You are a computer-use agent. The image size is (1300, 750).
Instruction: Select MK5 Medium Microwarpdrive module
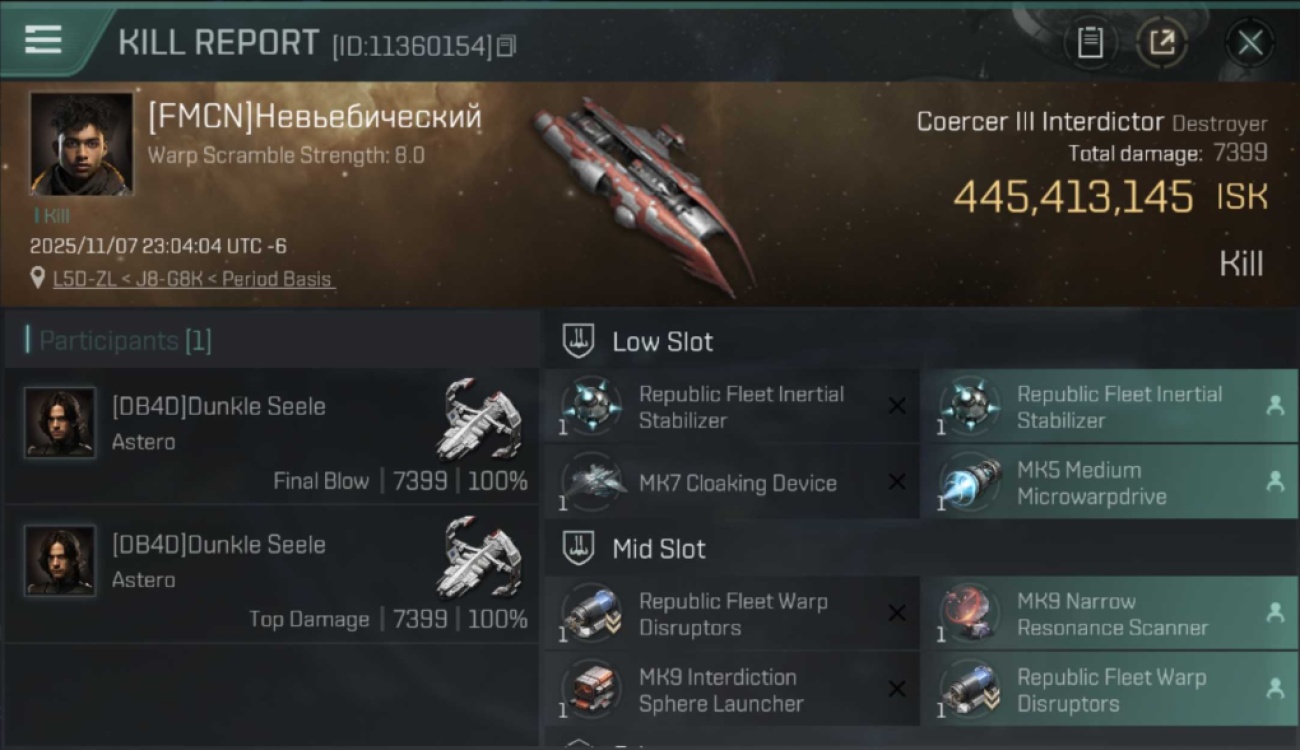click(x=1108, y=483)
